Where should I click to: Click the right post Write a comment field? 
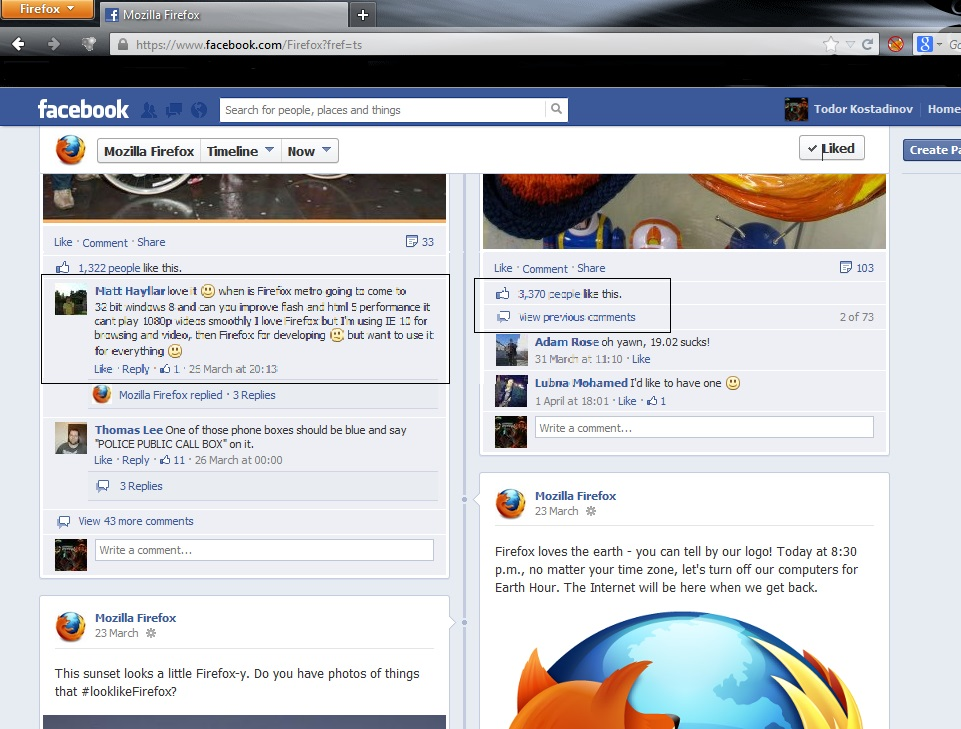(x=704, y=427)
